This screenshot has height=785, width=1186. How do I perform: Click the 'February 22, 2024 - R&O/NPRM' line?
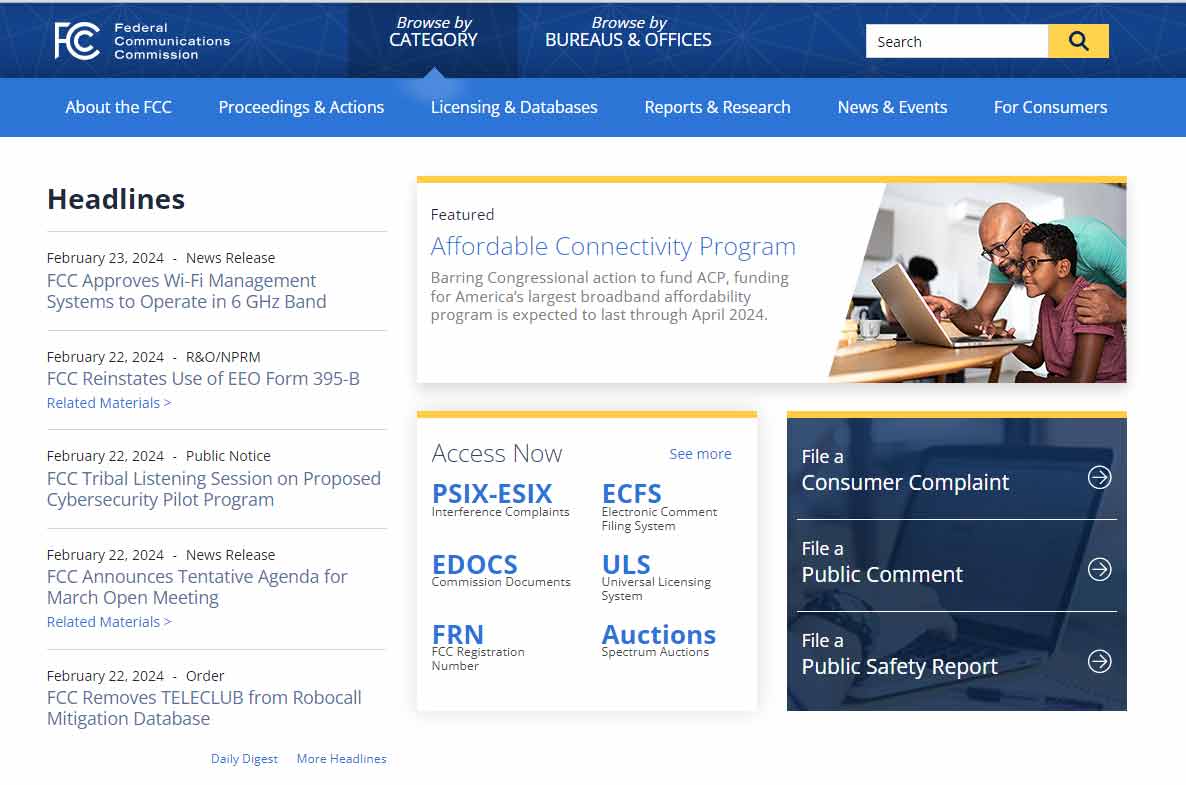[154, 357]
